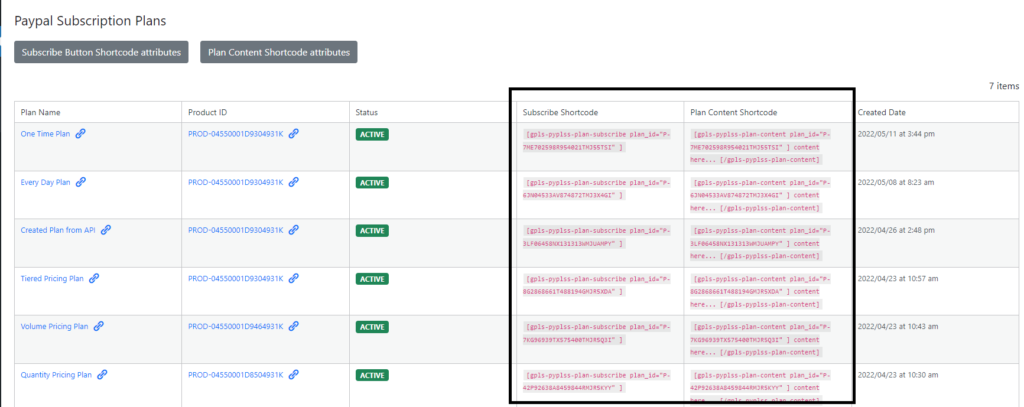1024x407 pixels.
Task: Open Plan Content Shortcode attributes
Action: click(278, 52)
